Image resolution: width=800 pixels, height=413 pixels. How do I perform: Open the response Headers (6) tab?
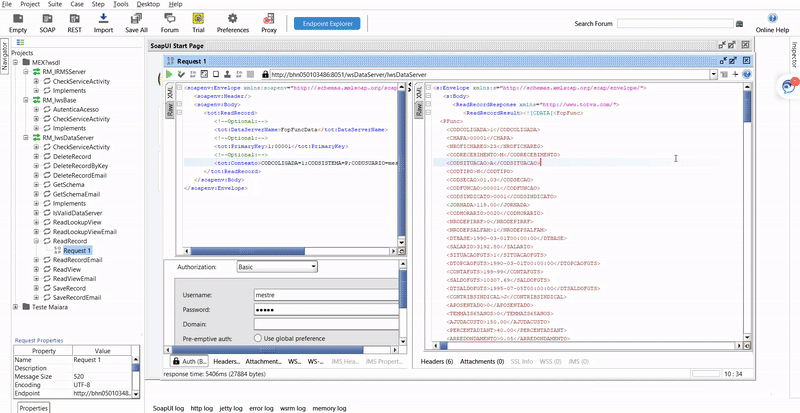(x=437, y=361)
